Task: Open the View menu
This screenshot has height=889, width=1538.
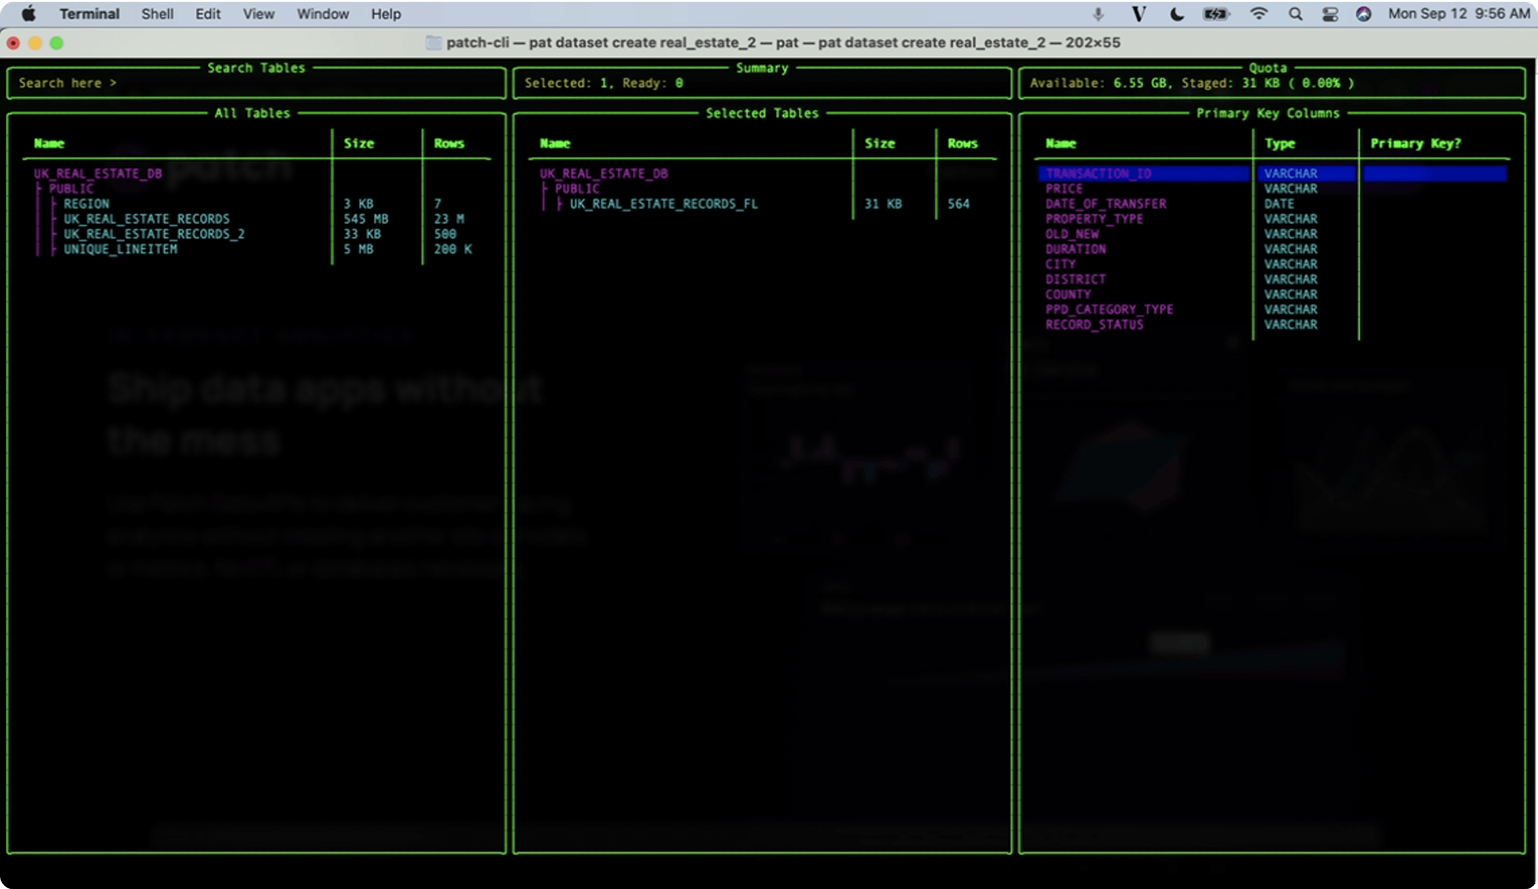Action: coord(258,14)
